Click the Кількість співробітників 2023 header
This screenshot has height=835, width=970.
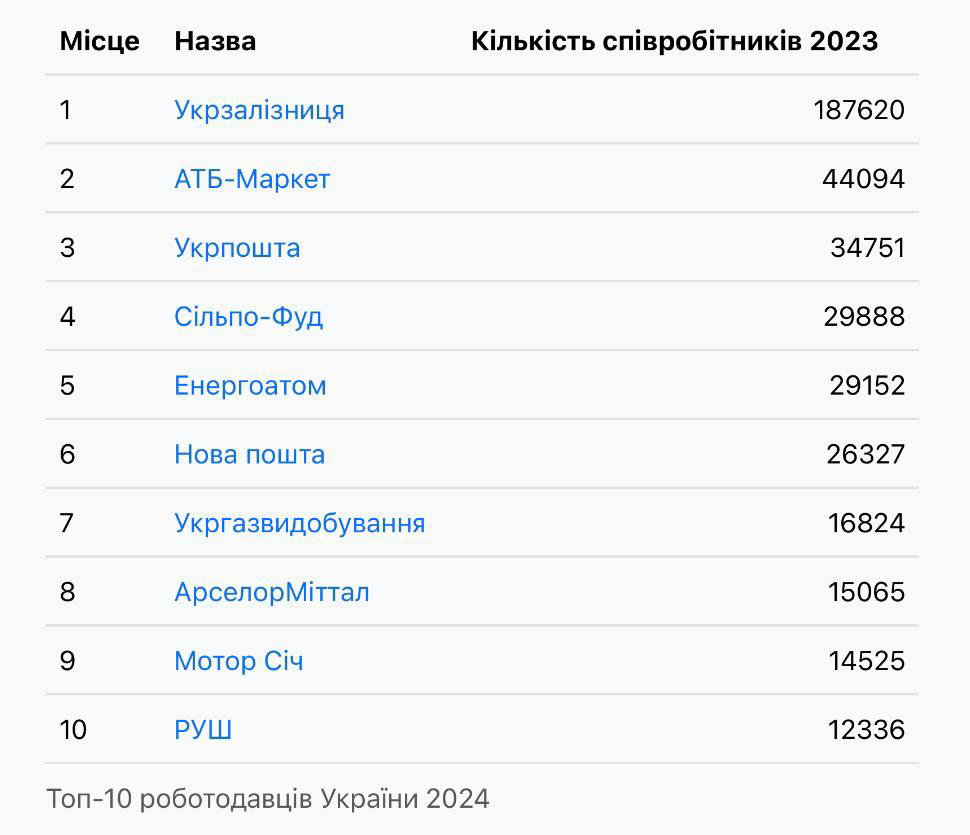click(674, 41)
